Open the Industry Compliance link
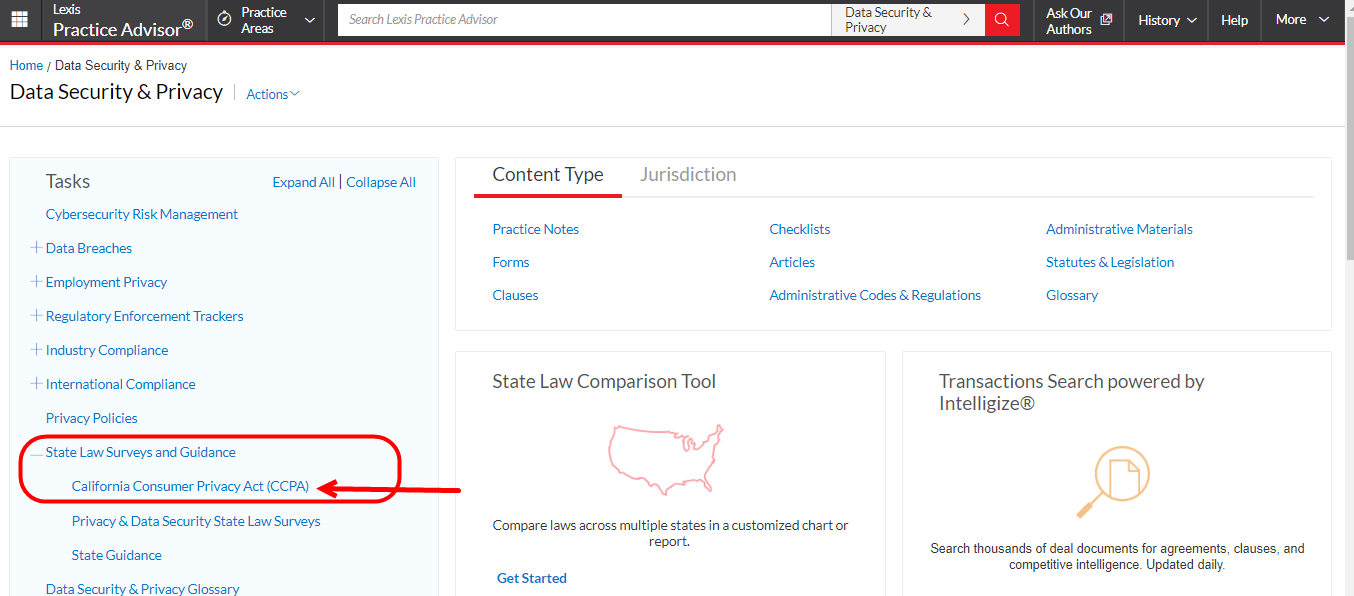The width and height of the screenshot is (1354, 596). tap(107, 350)
